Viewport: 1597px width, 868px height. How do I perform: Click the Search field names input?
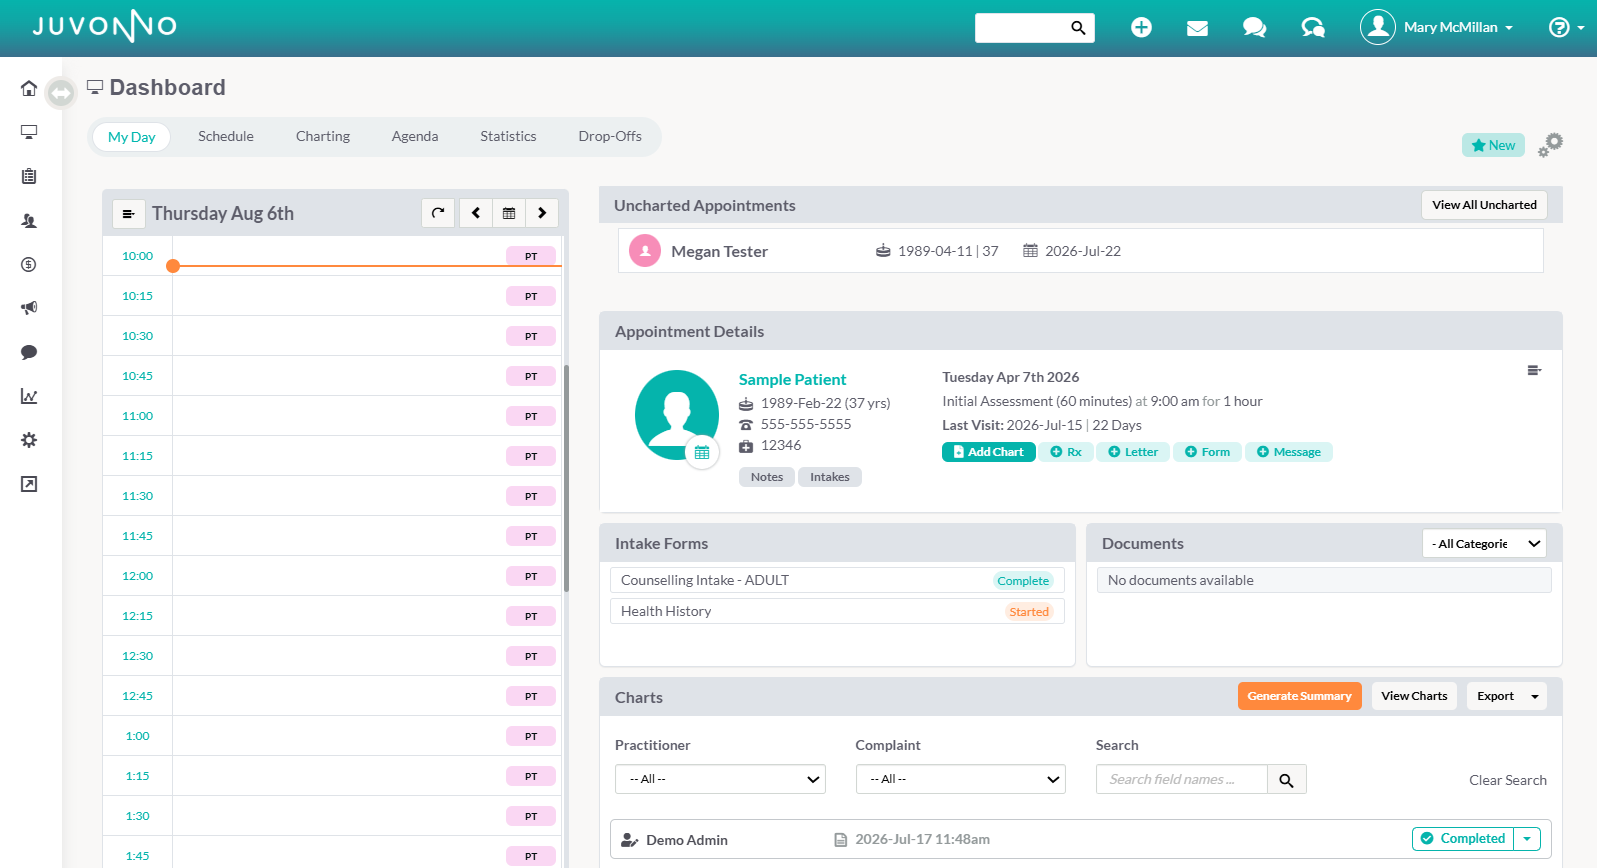(1182, 779)
